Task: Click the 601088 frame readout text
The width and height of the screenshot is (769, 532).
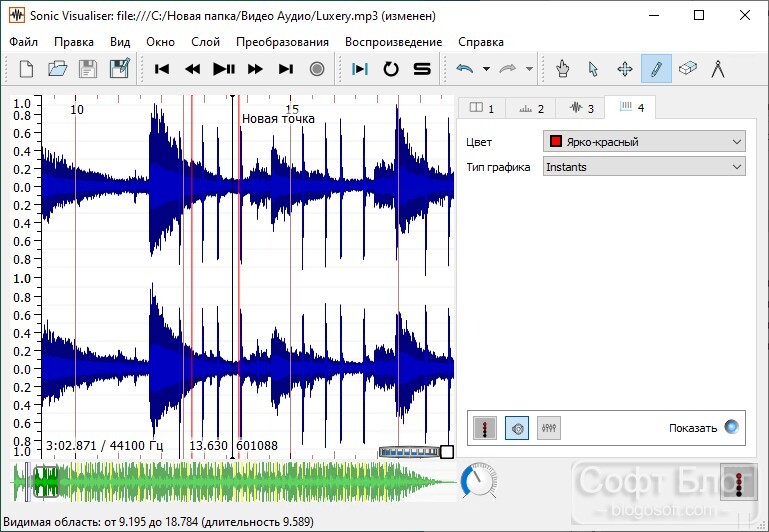Action: (x=257, y=445)
